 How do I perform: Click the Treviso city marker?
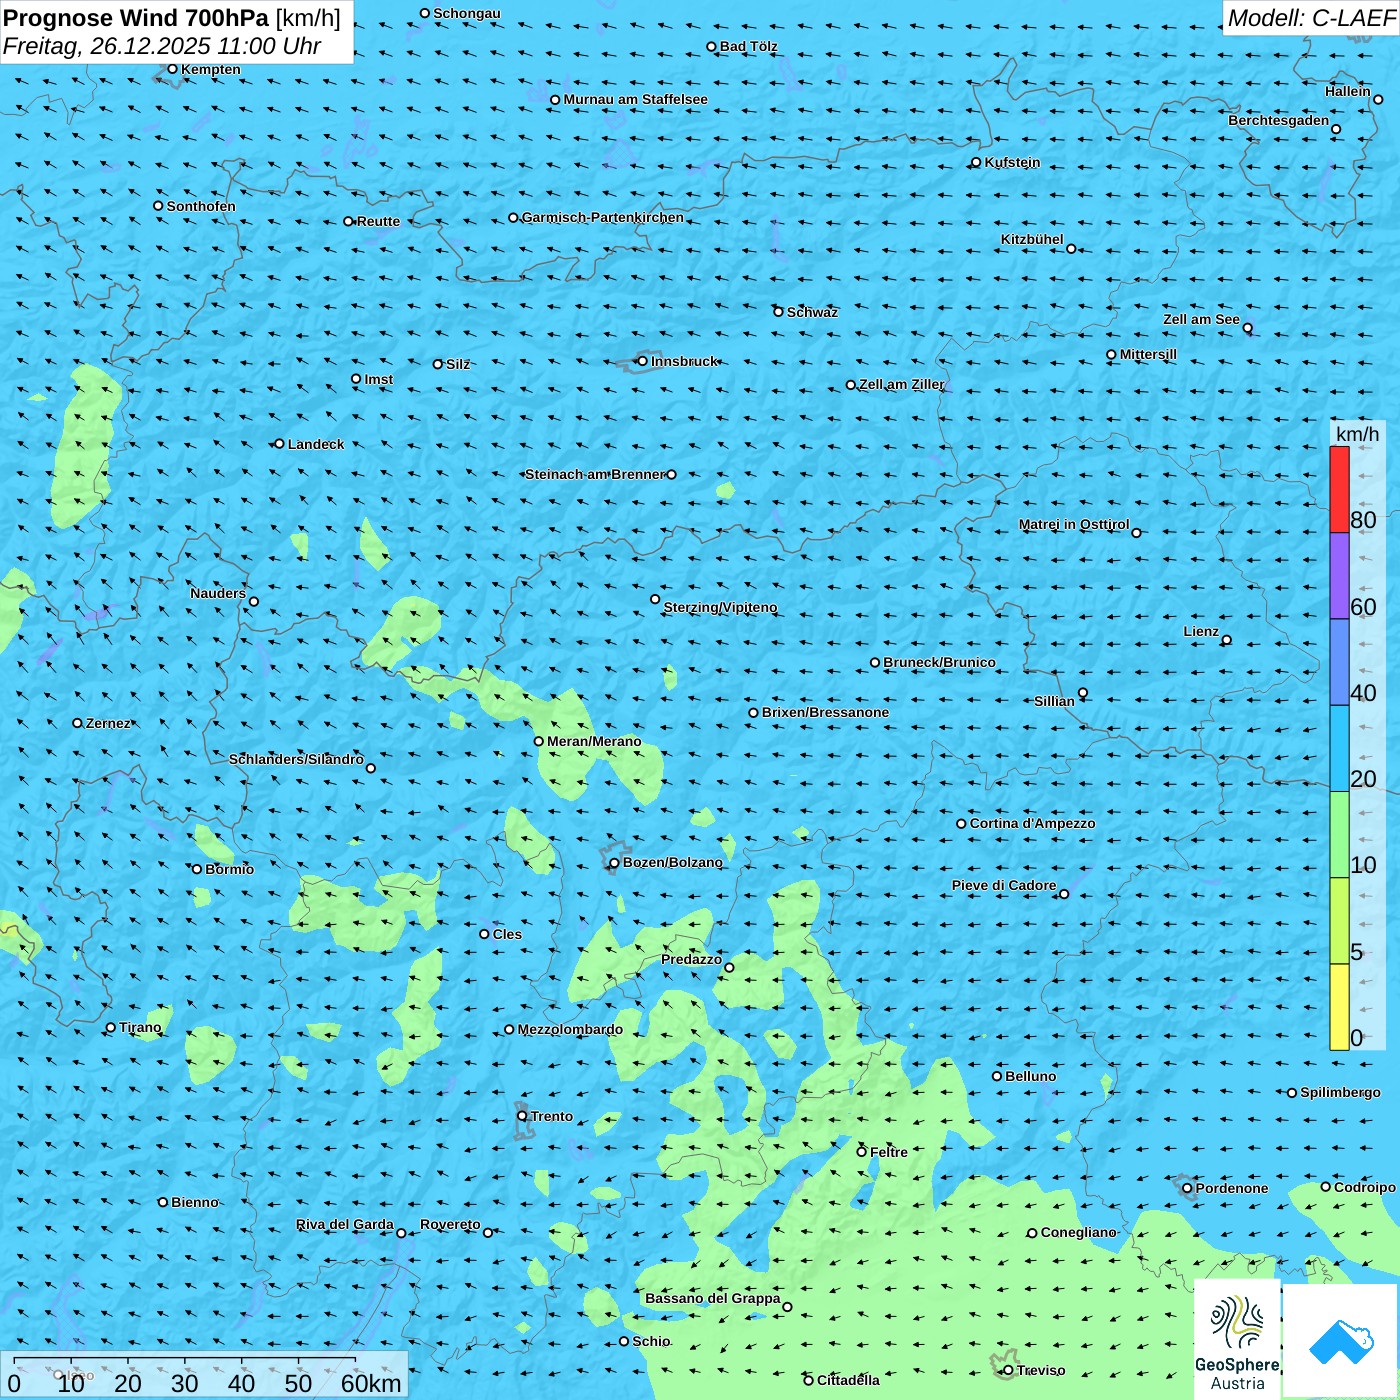pyautogui.click(x=1008, y=1370)
